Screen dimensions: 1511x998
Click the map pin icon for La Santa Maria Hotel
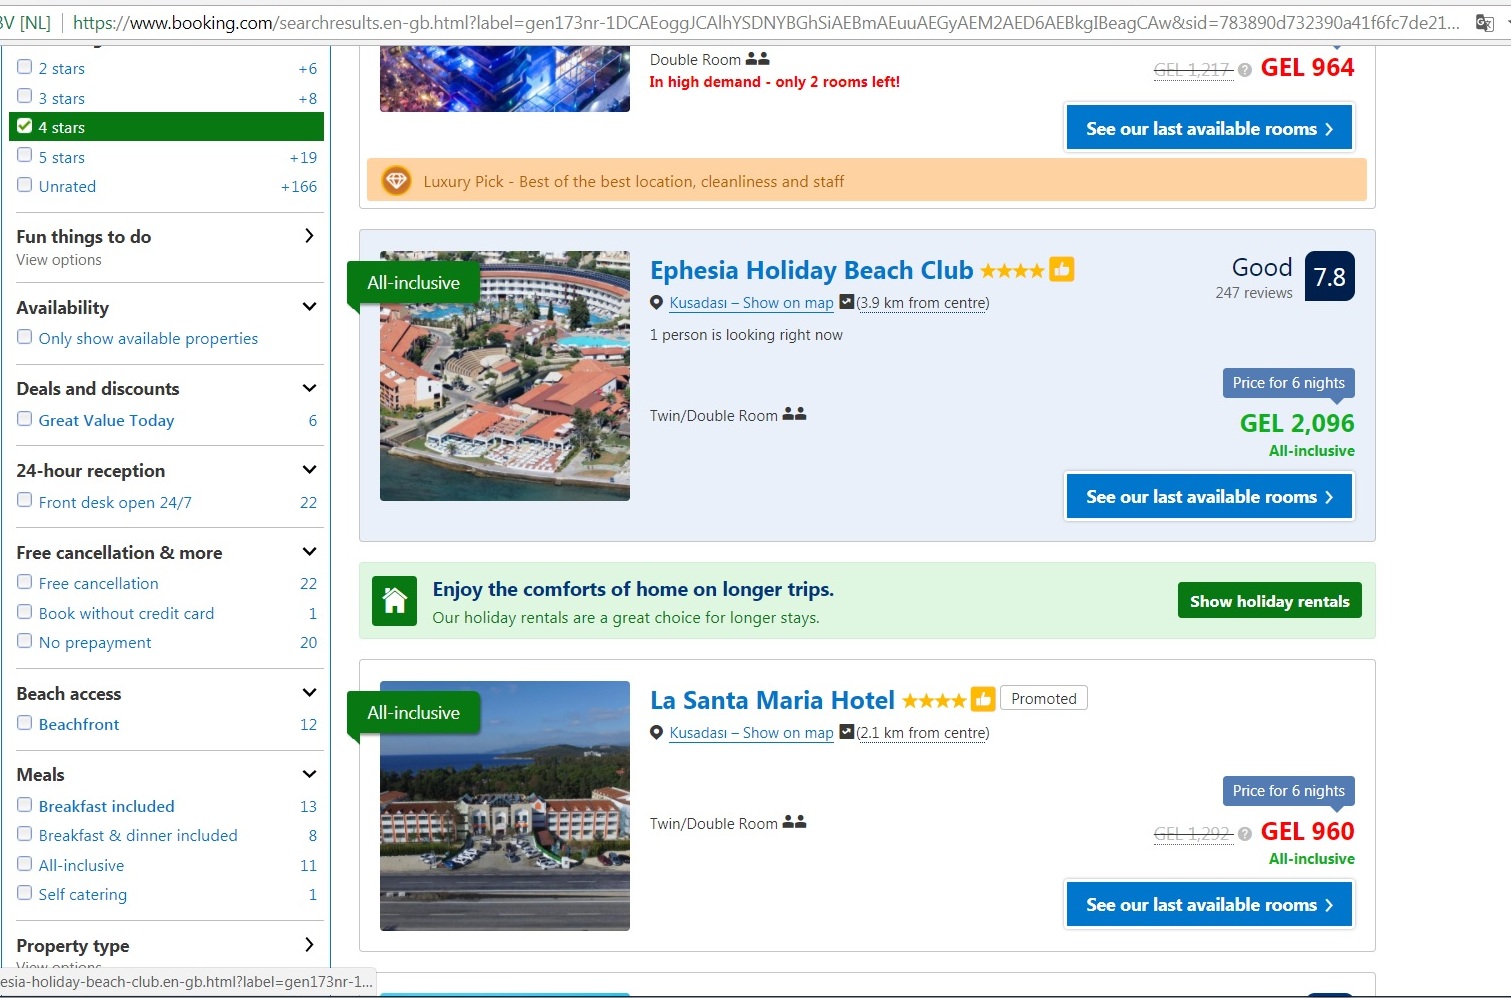(657, 733)
